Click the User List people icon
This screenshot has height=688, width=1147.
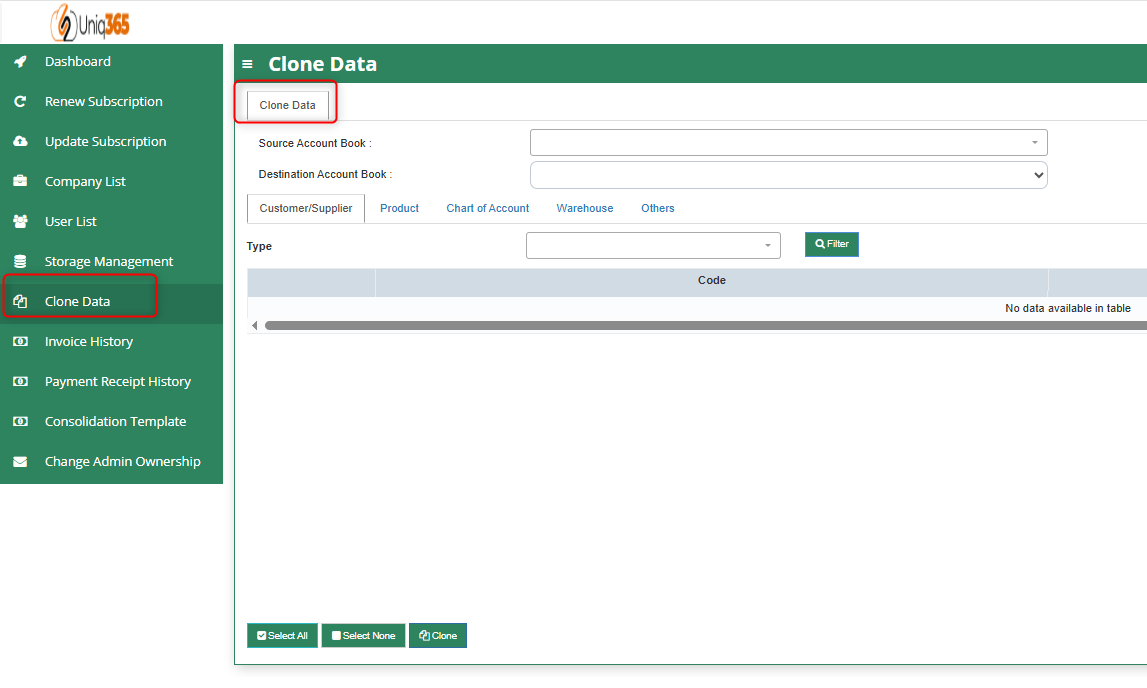pos(20,222)
